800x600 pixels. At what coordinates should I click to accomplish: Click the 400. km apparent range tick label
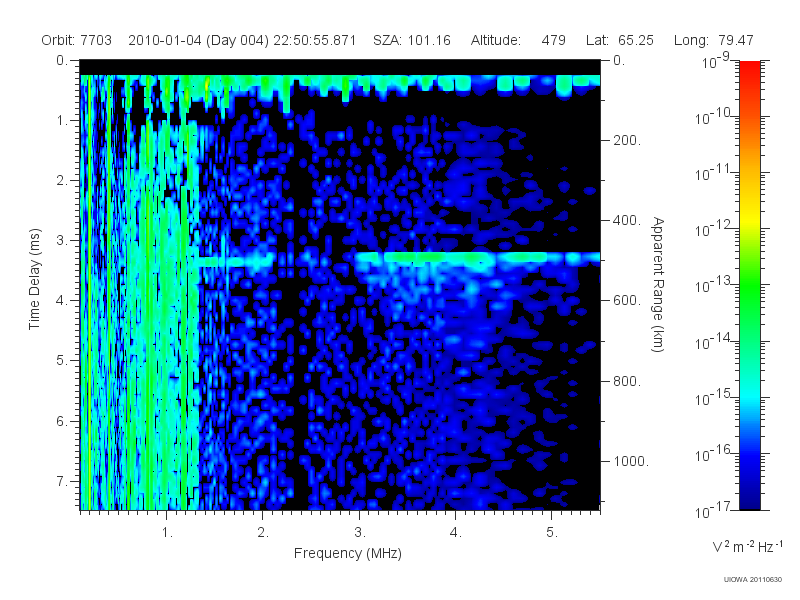[627, 220]
